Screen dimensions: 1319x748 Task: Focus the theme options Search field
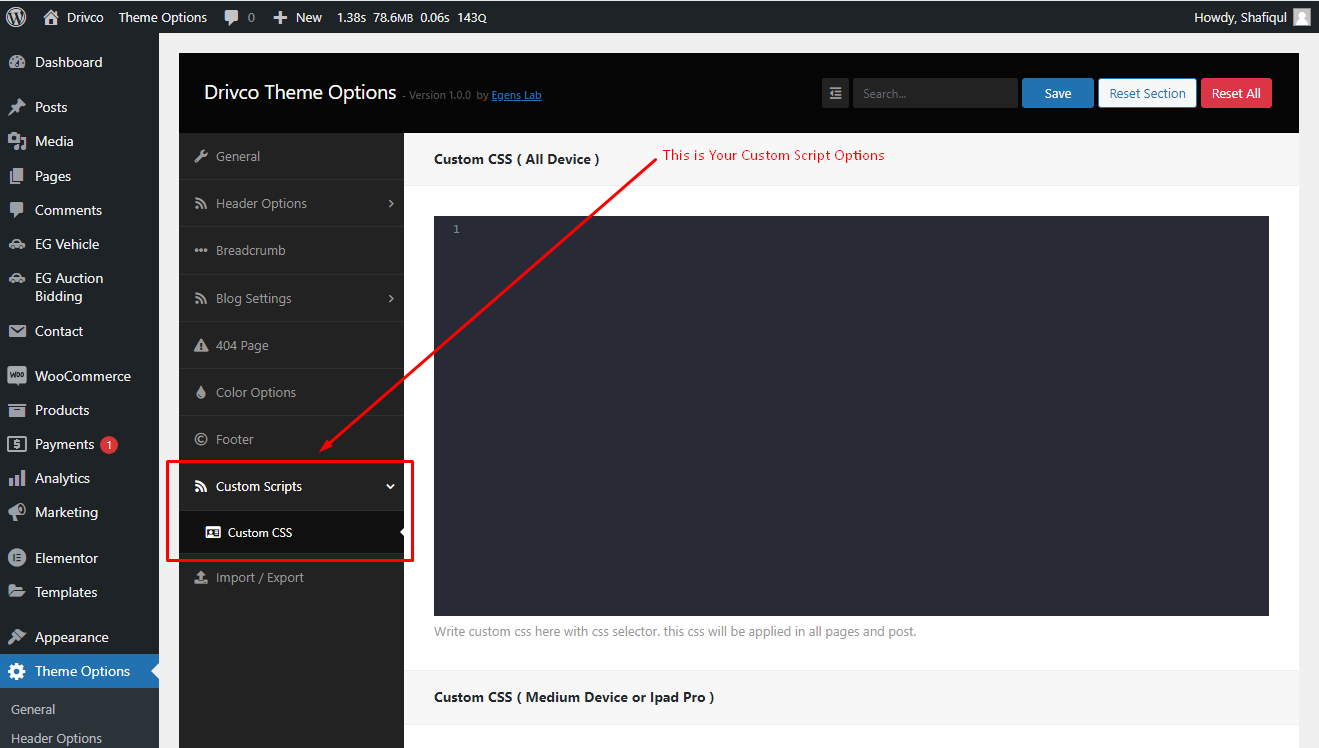point(935,93)
